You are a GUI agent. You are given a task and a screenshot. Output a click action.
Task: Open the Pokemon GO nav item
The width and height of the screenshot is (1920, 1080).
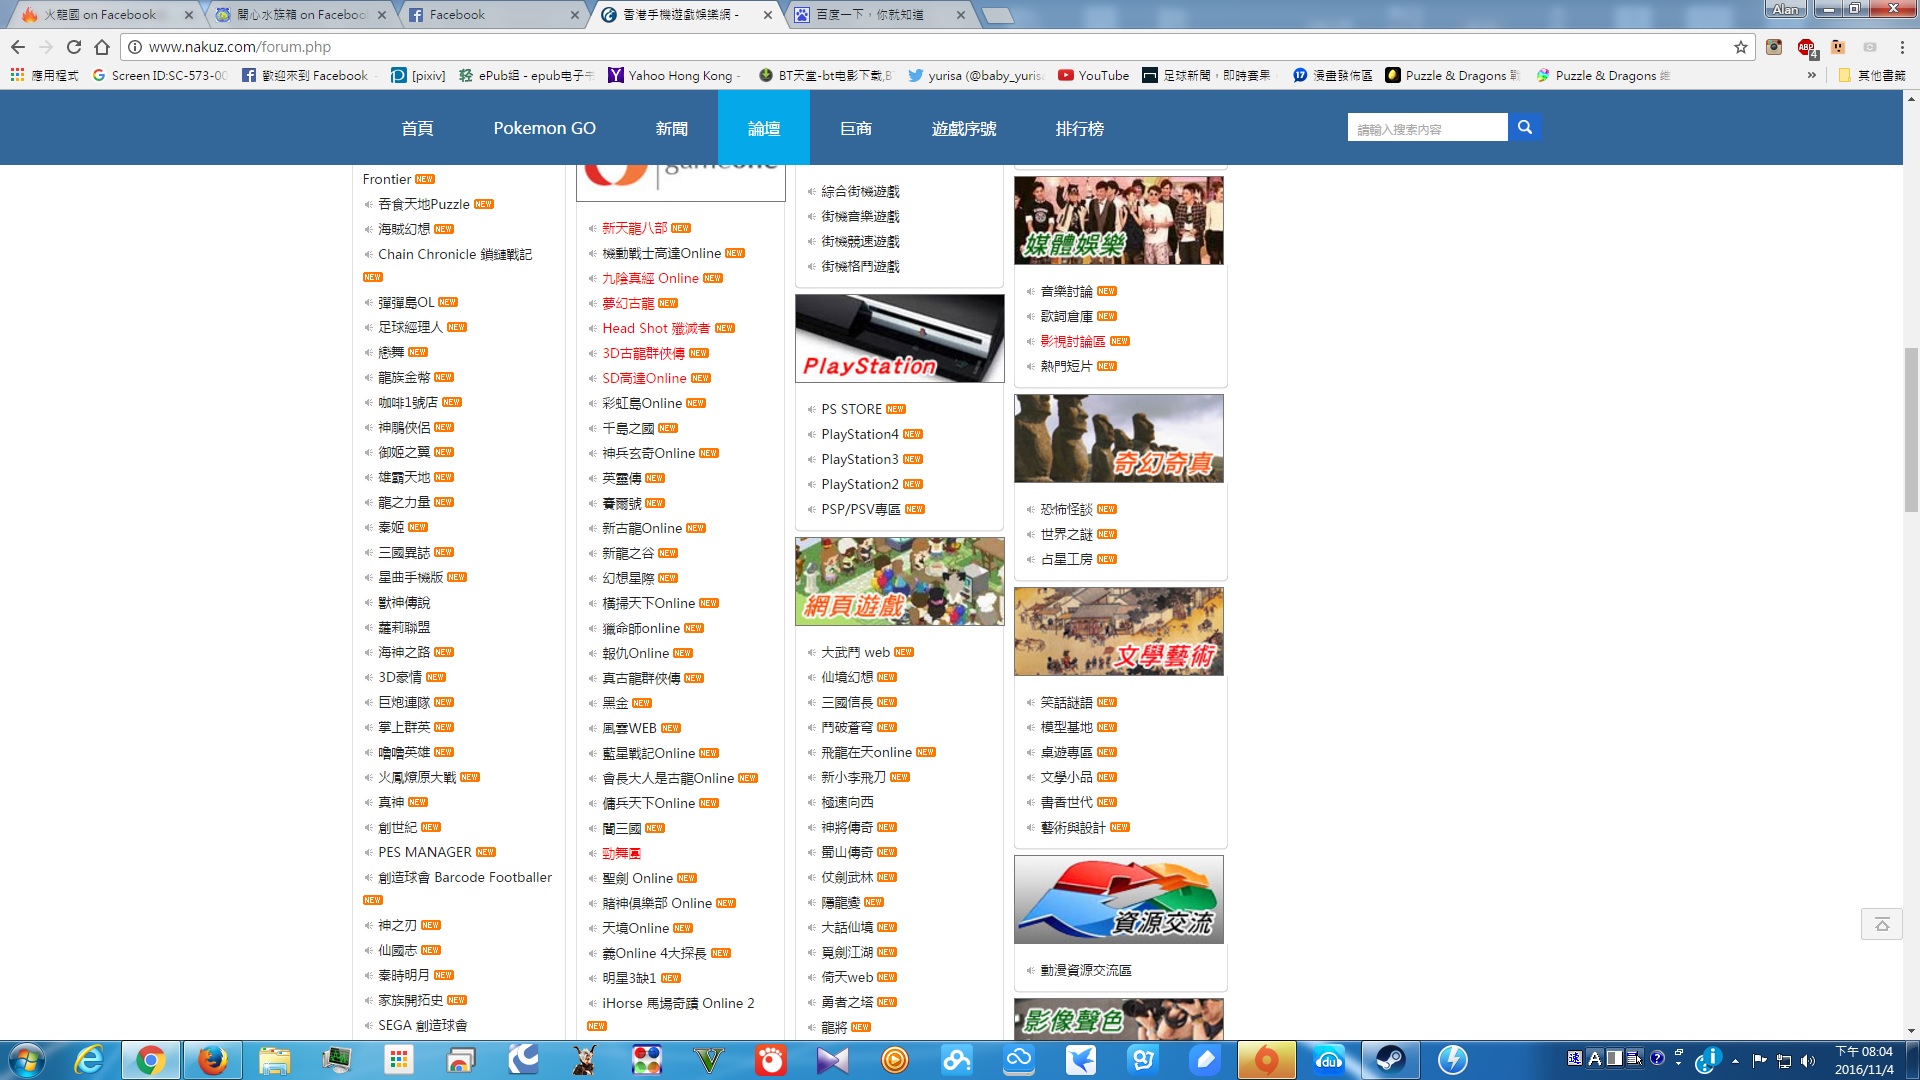[x=544, y=128]
